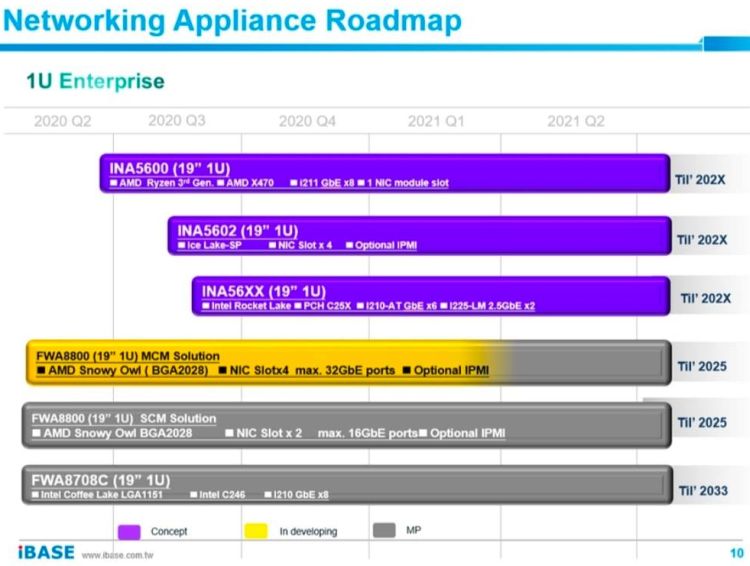Click Til' 202X beside INA56XX bar
This screenshot has height=566, width=750.
[706, 299]
